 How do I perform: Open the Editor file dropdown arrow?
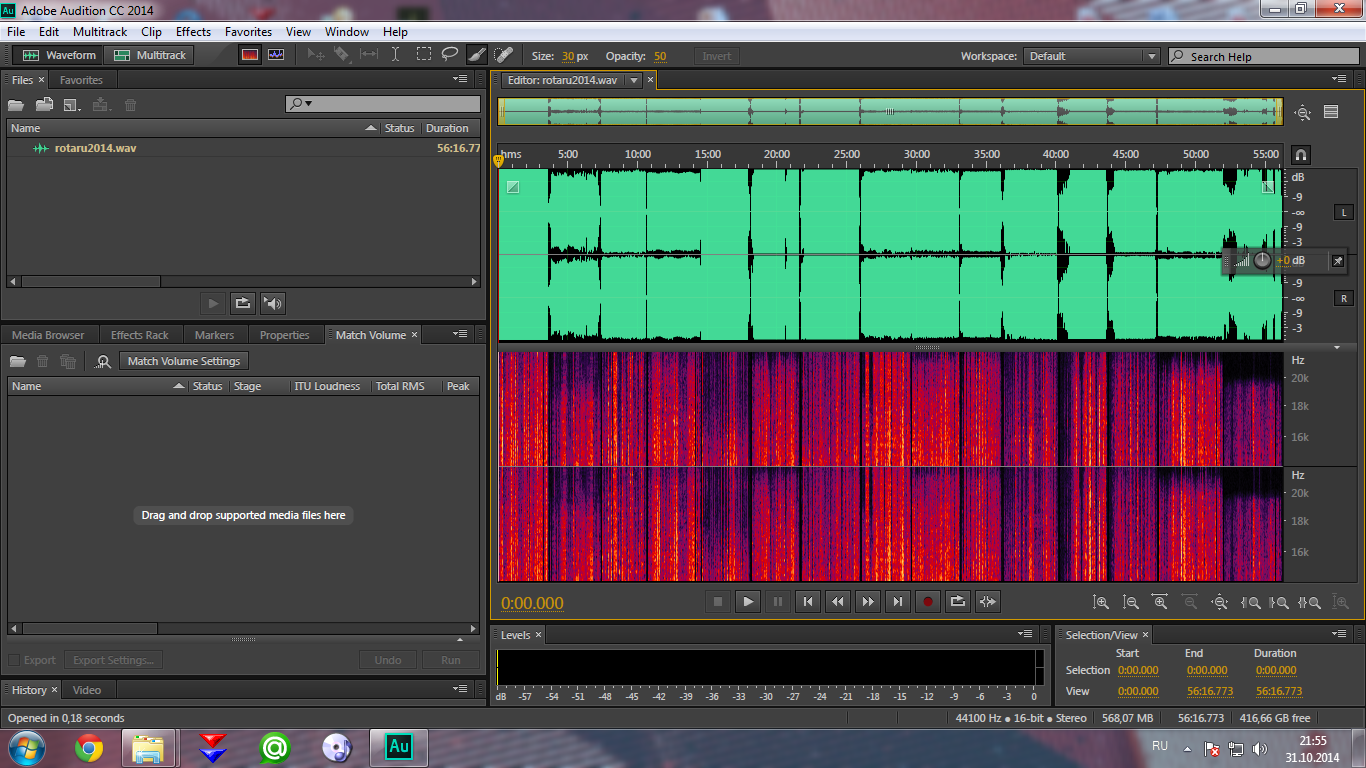633,80
